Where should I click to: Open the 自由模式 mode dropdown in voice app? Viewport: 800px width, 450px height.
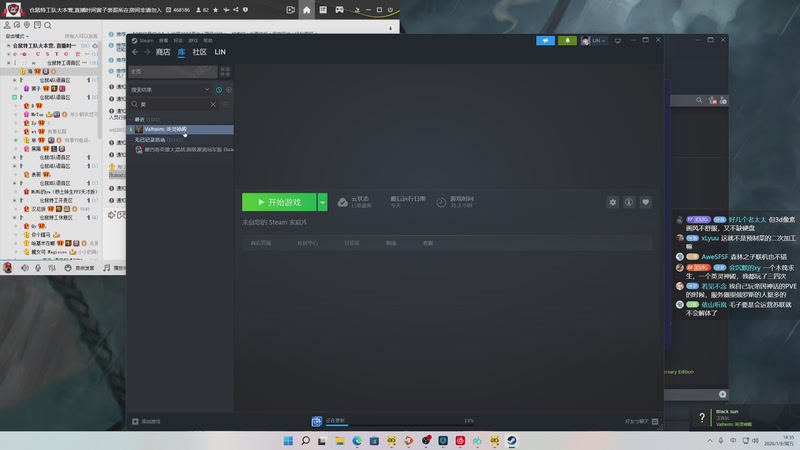point(17,36)
